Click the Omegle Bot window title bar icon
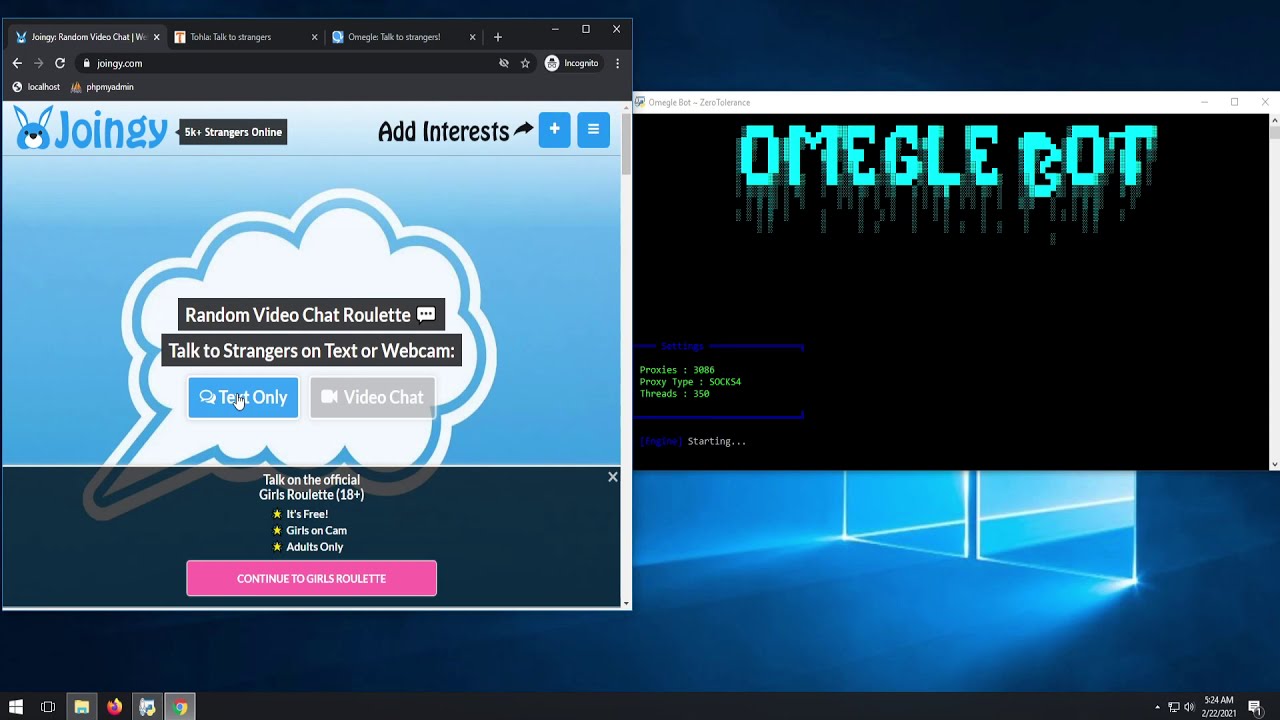The image size is (1280, 720). click(x=640, y=102)
